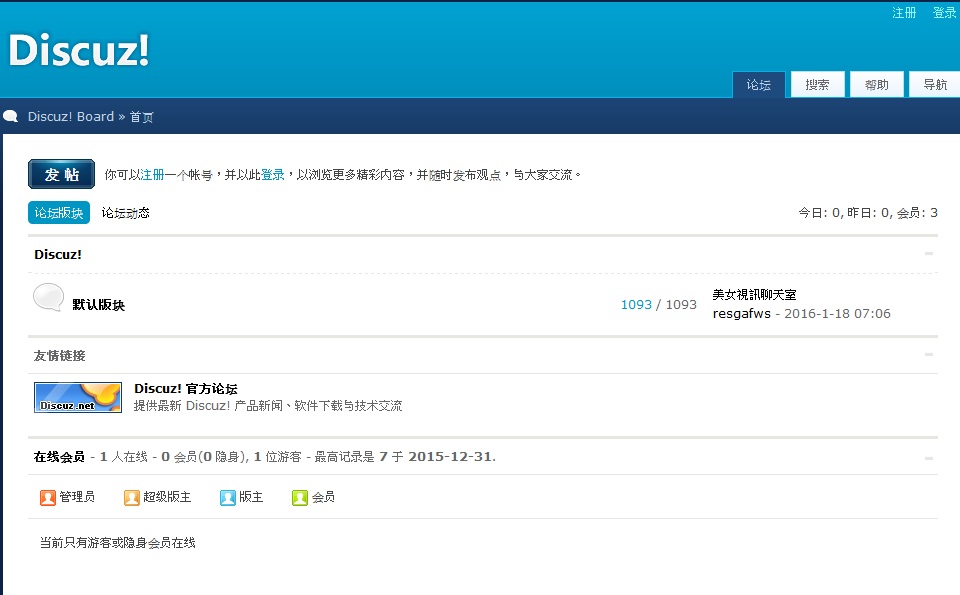Click the 在线会员 heading link
960x595 pixels.
(x=59, y=457)
